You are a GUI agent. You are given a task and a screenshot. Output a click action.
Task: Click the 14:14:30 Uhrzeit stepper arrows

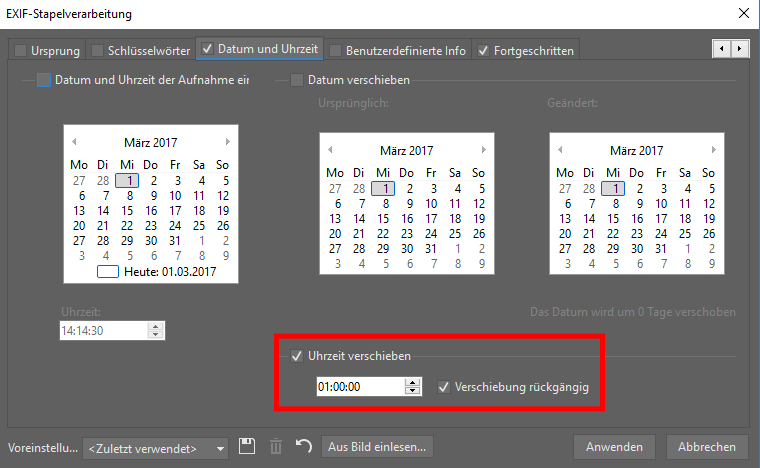point(155,329)
